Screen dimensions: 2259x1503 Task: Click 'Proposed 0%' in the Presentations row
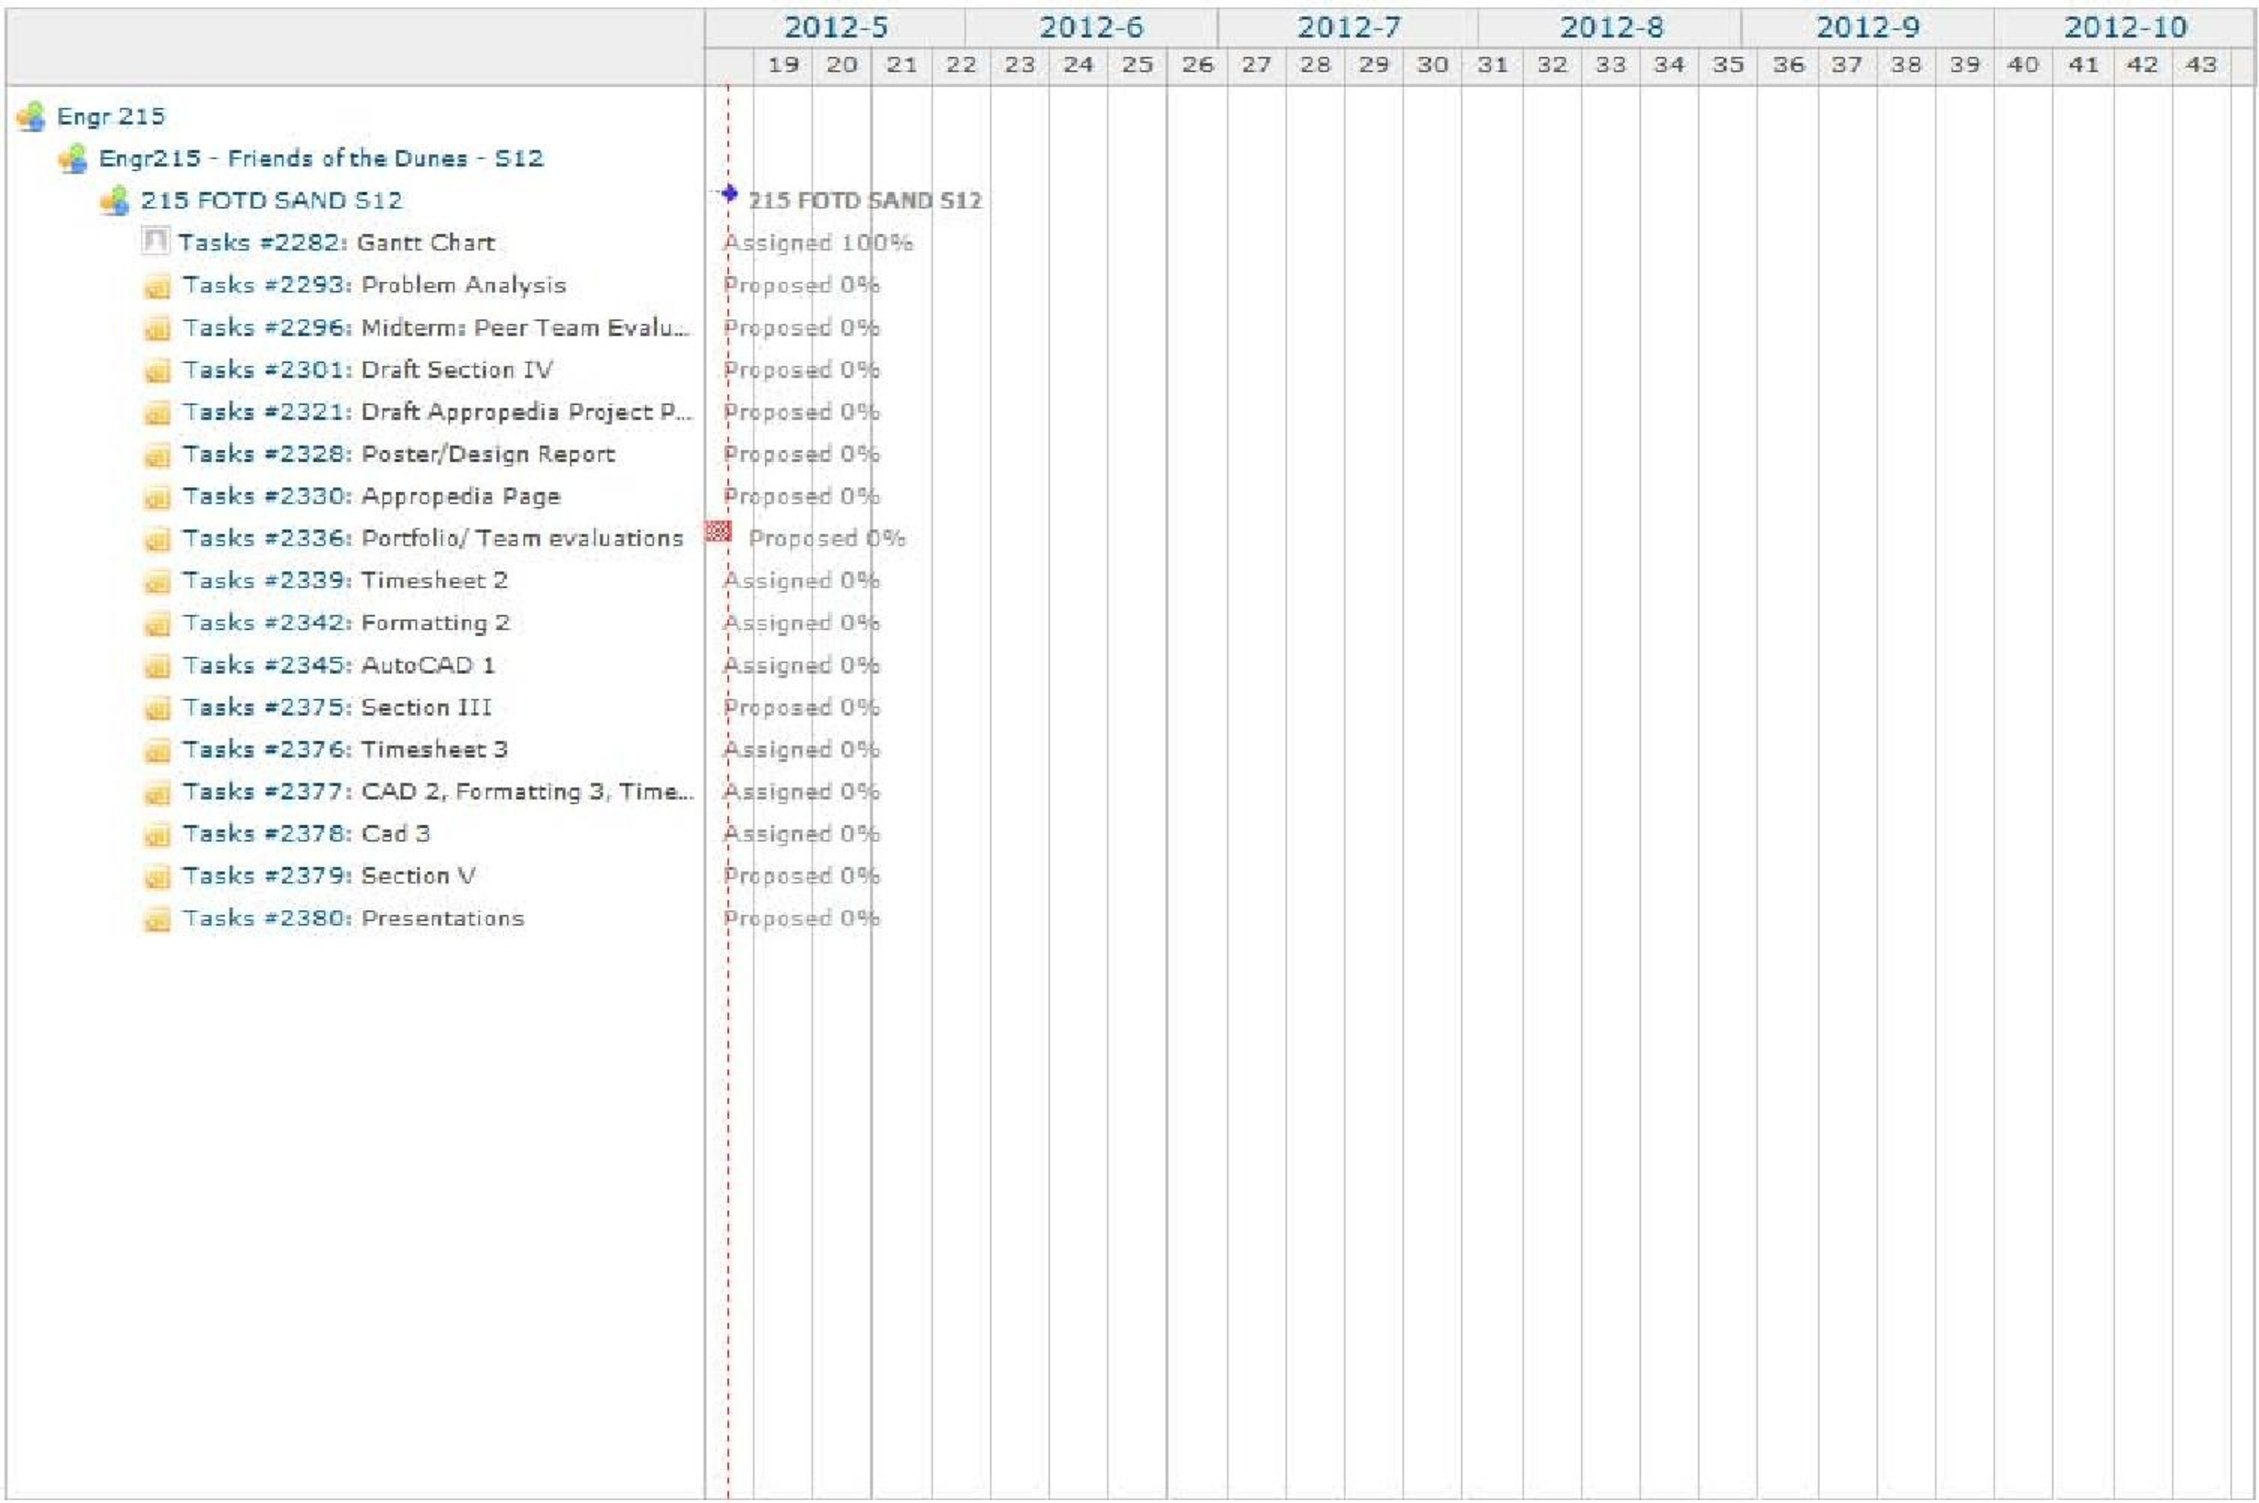(802, 918)
